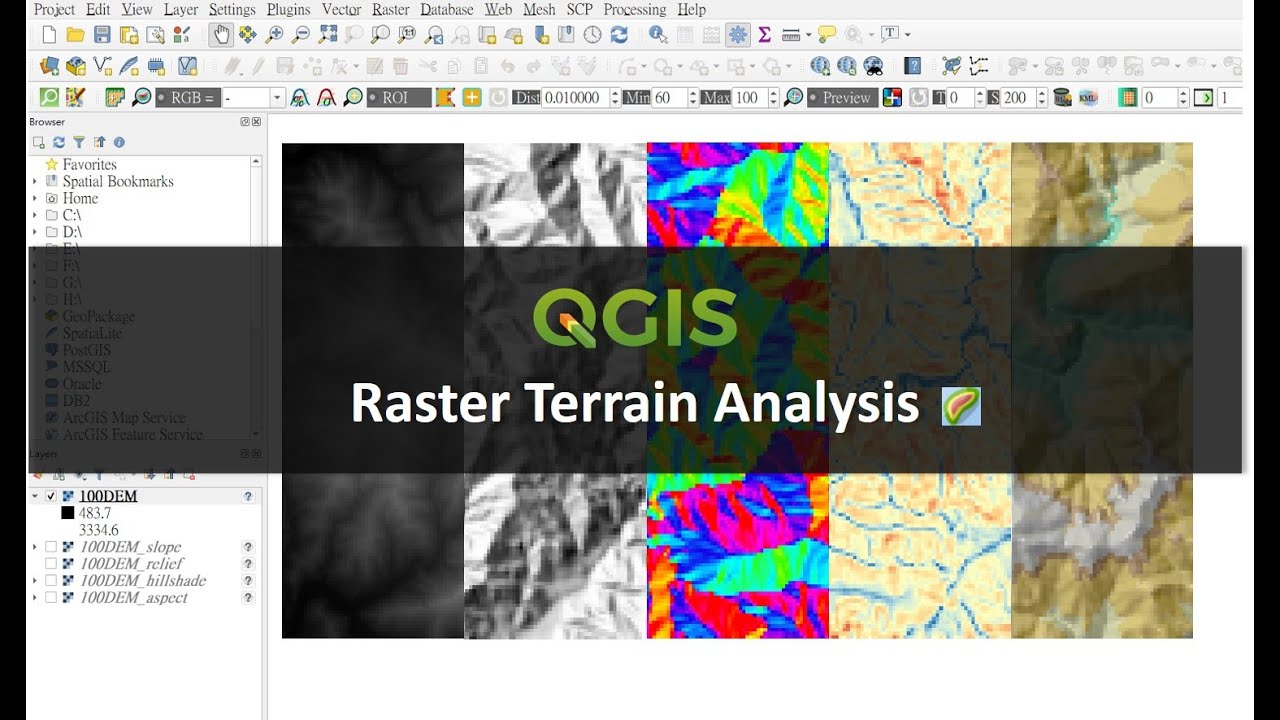Click the Temporal Controller clock icon
Viewport: 1280px width, 720px height.
tap(592, 35)
